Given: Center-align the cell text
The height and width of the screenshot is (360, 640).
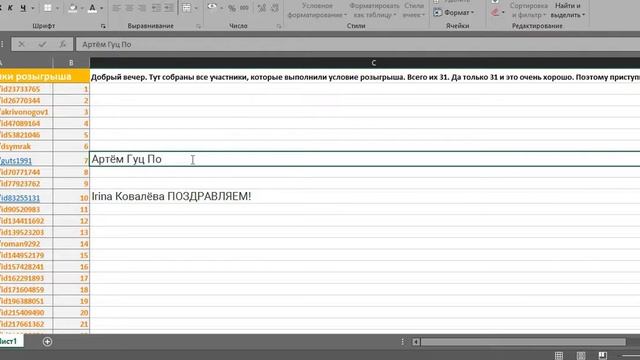Looking at the screenshot, I should [x=129, y=8].
